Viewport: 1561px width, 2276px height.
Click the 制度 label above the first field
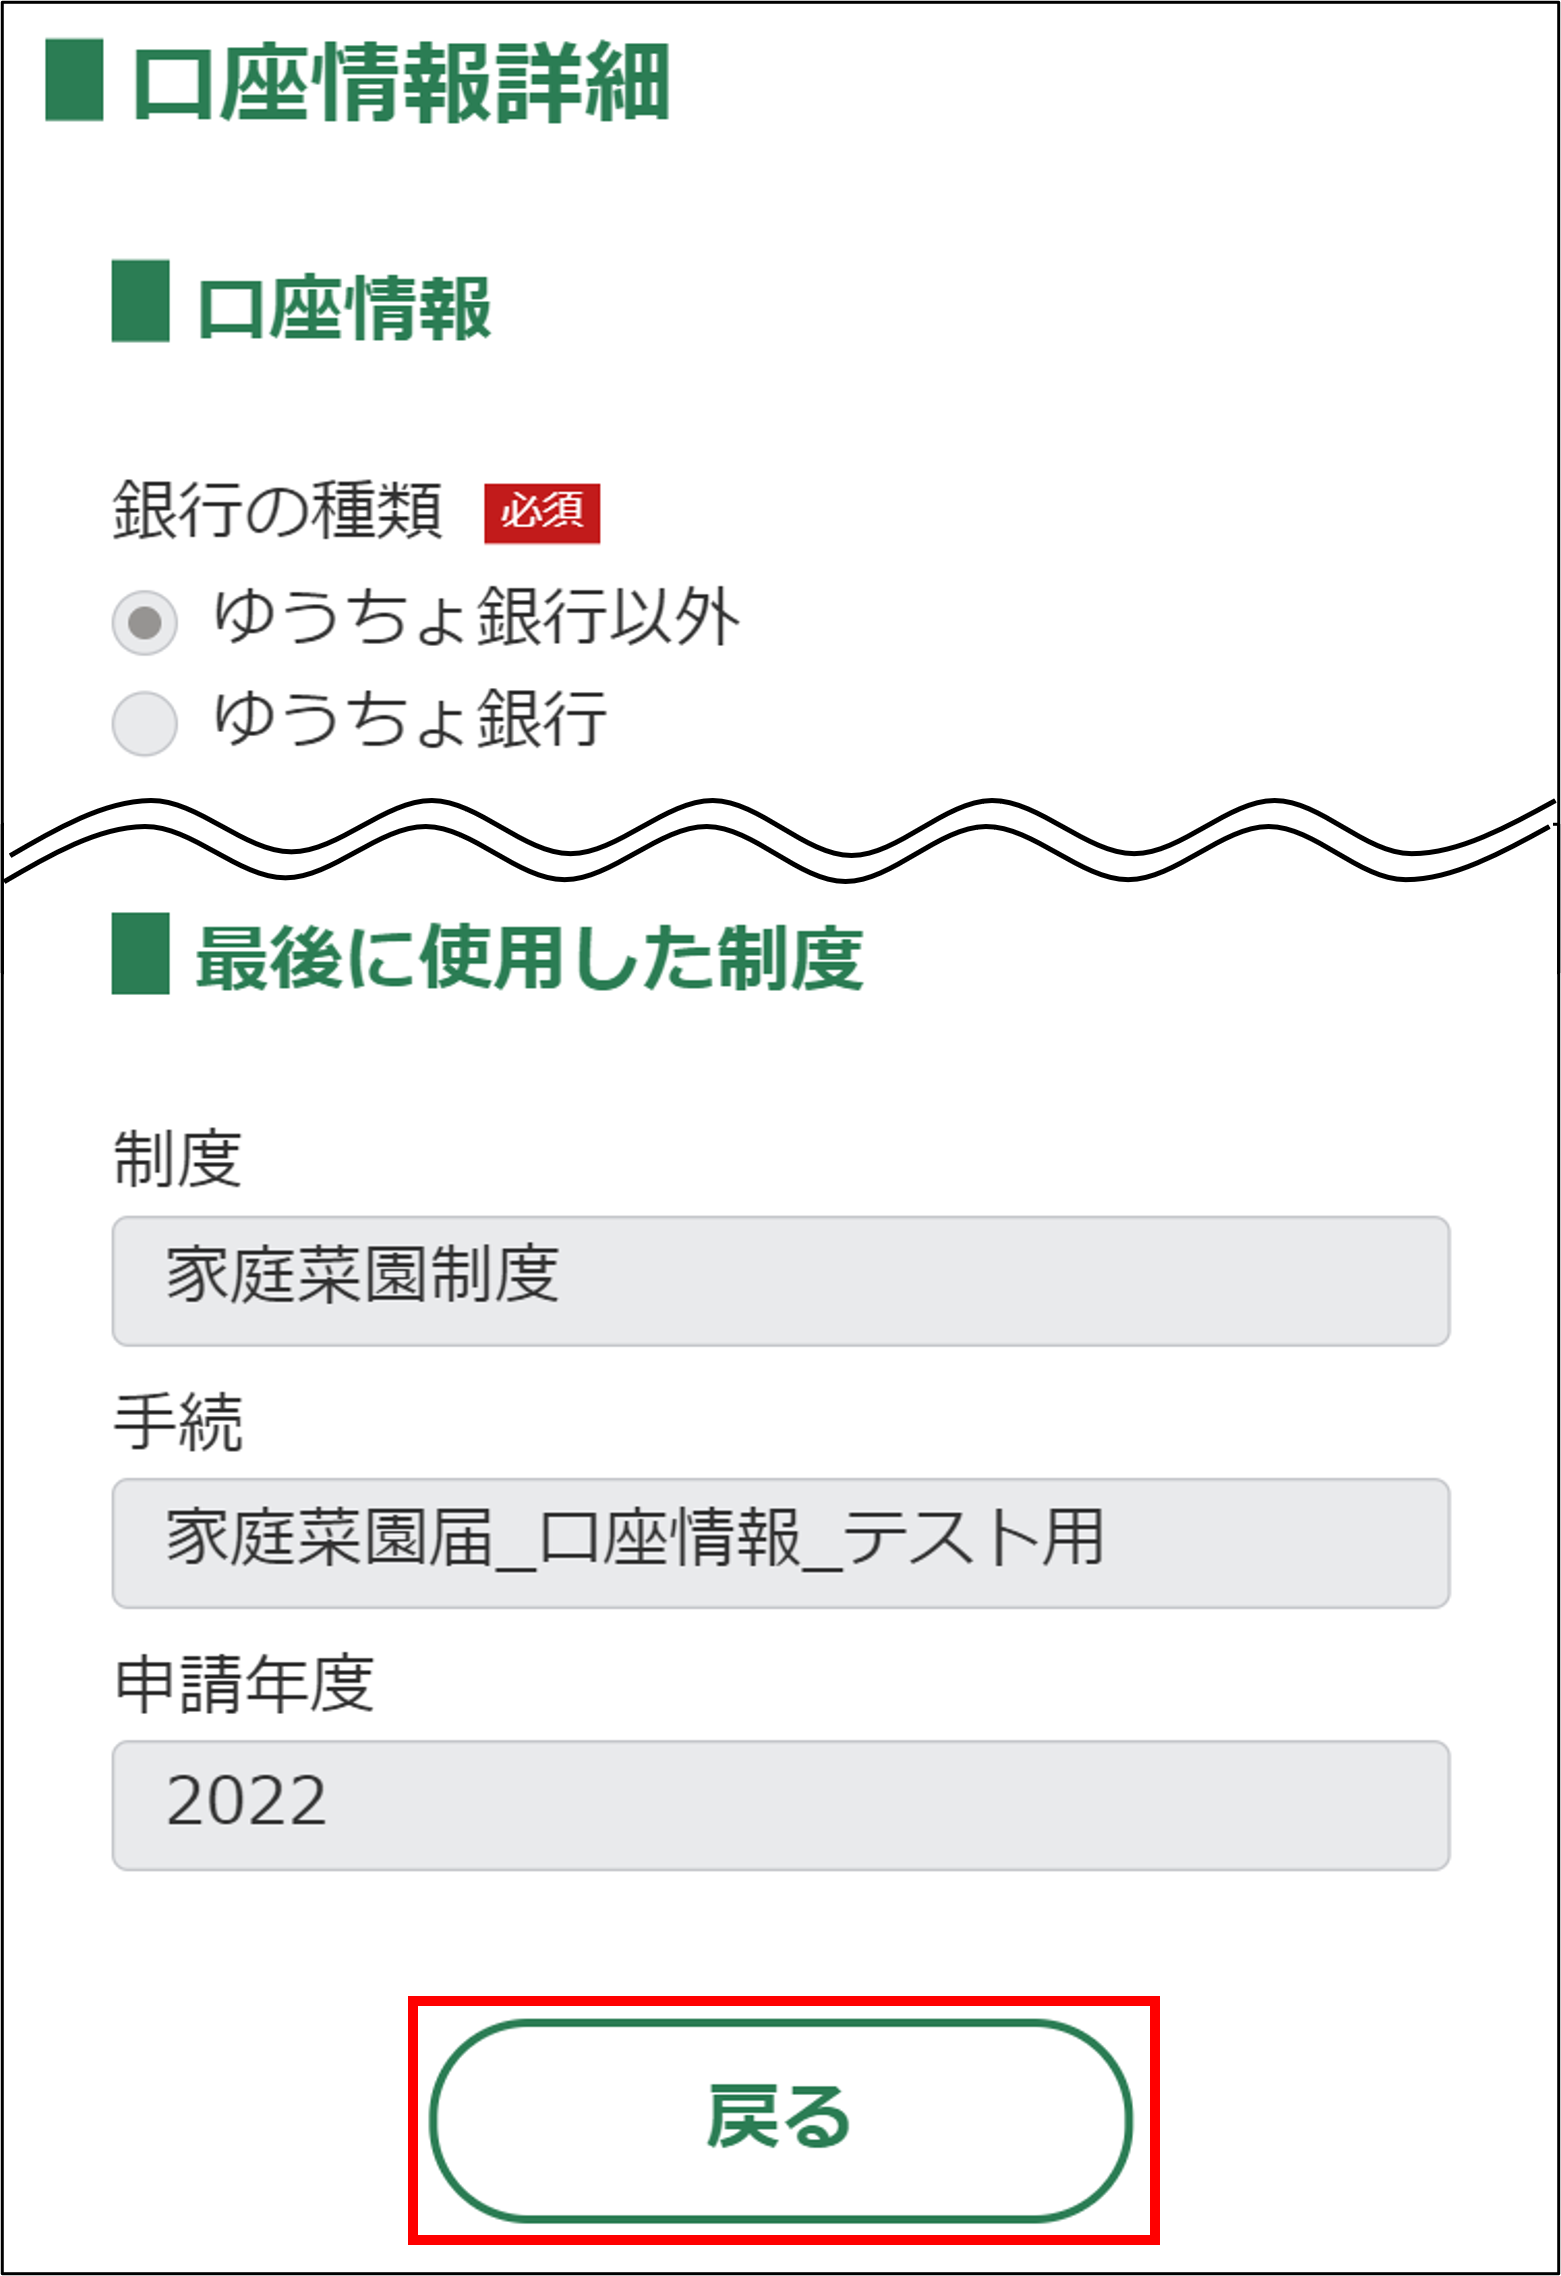178,1159
